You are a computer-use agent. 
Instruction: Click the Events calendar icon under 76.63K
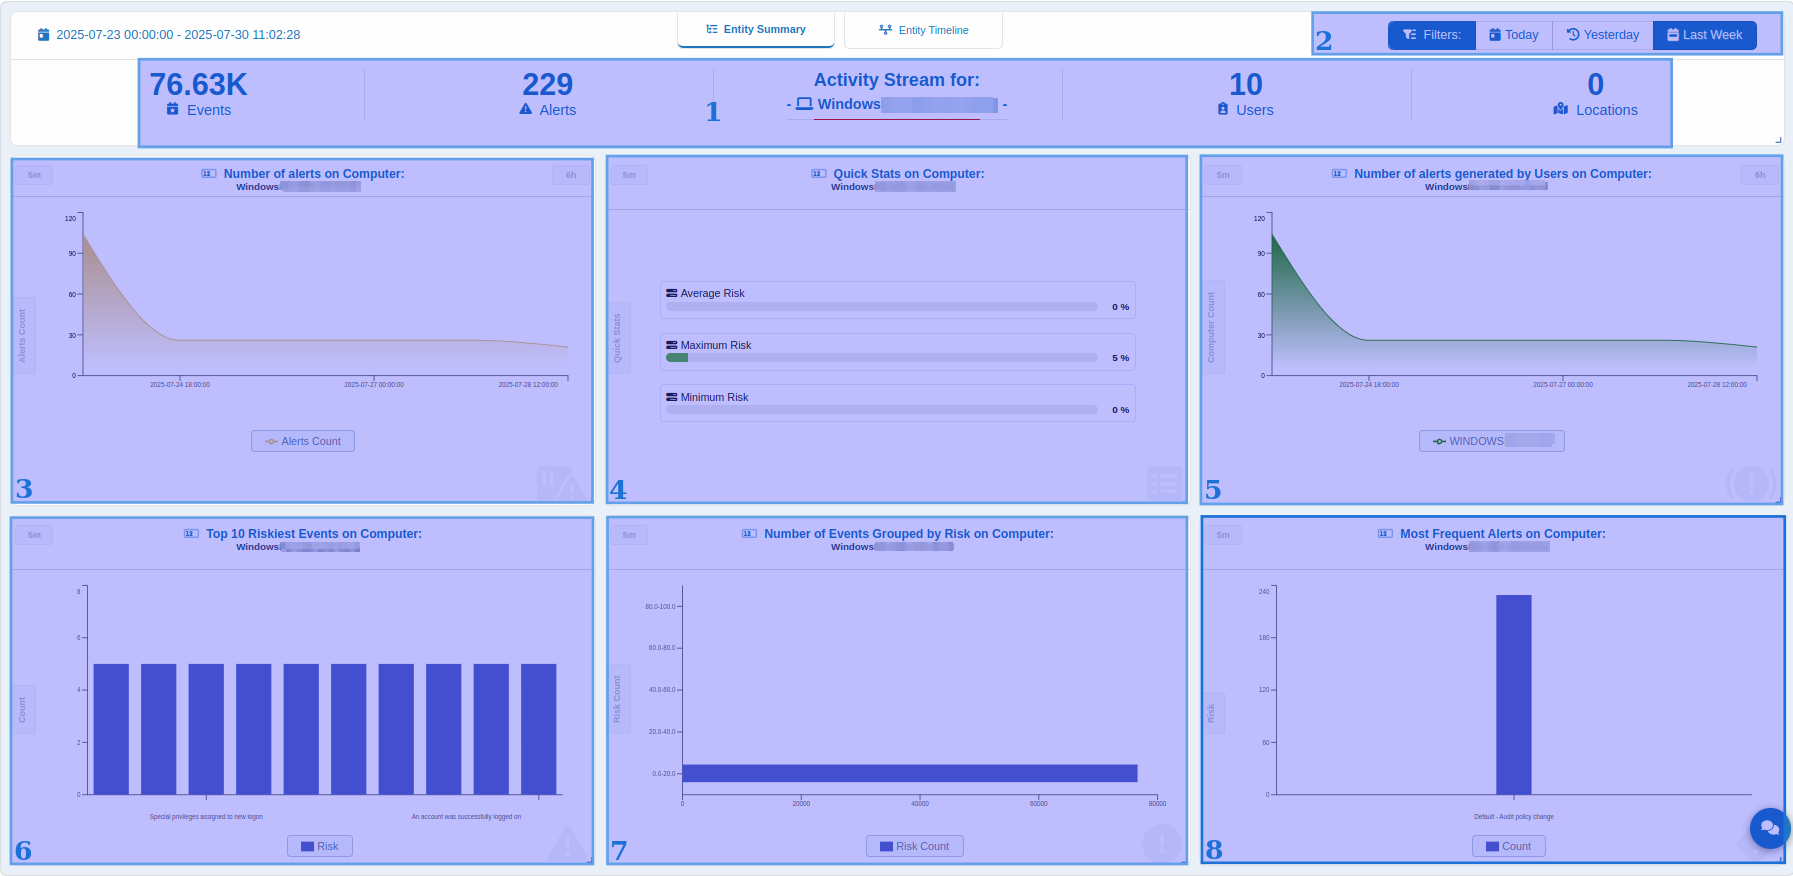click(173, 110)
